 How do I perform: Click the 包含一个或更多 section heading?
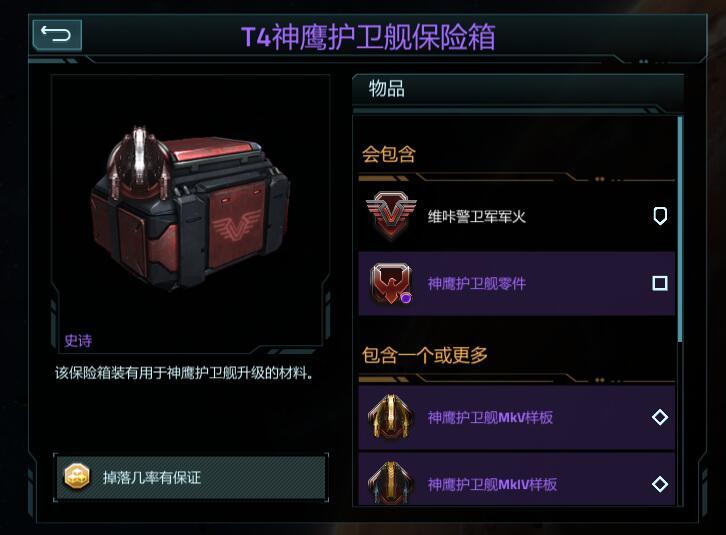[425, 355]
